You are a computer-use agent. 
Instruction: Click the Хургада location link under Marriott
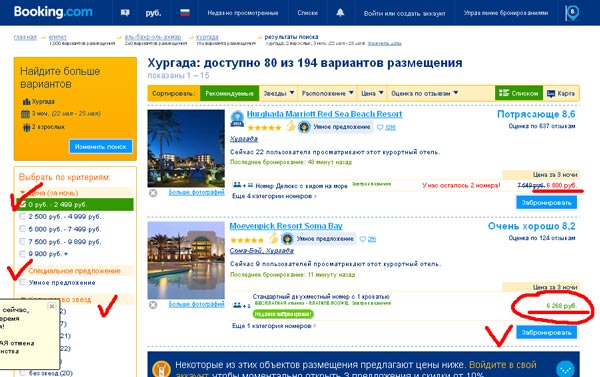pyautogui.click(x=244, y=139)
